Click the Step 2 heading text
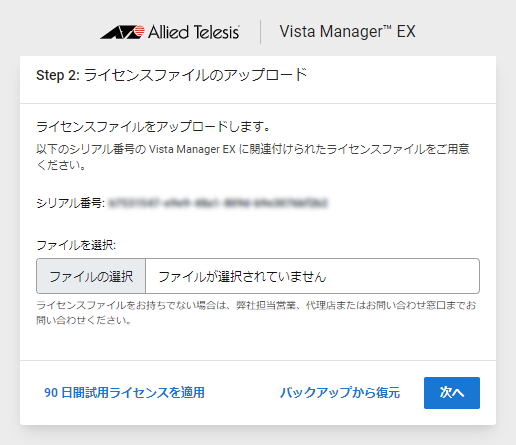Viewport: 516px width, 445px height. (x=172, y=75)
